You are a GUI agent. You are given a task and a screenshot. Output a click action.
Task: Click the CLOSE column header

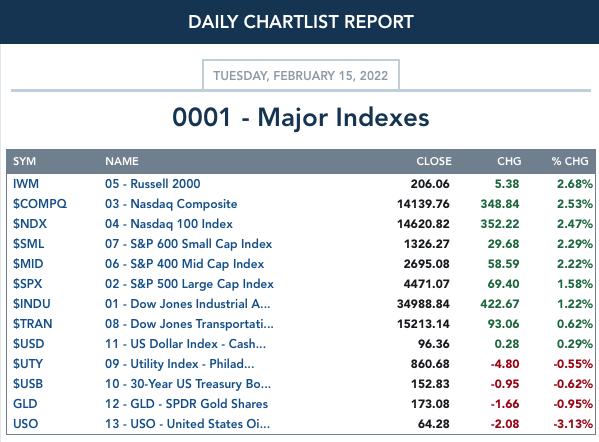[x=434, y=161]
